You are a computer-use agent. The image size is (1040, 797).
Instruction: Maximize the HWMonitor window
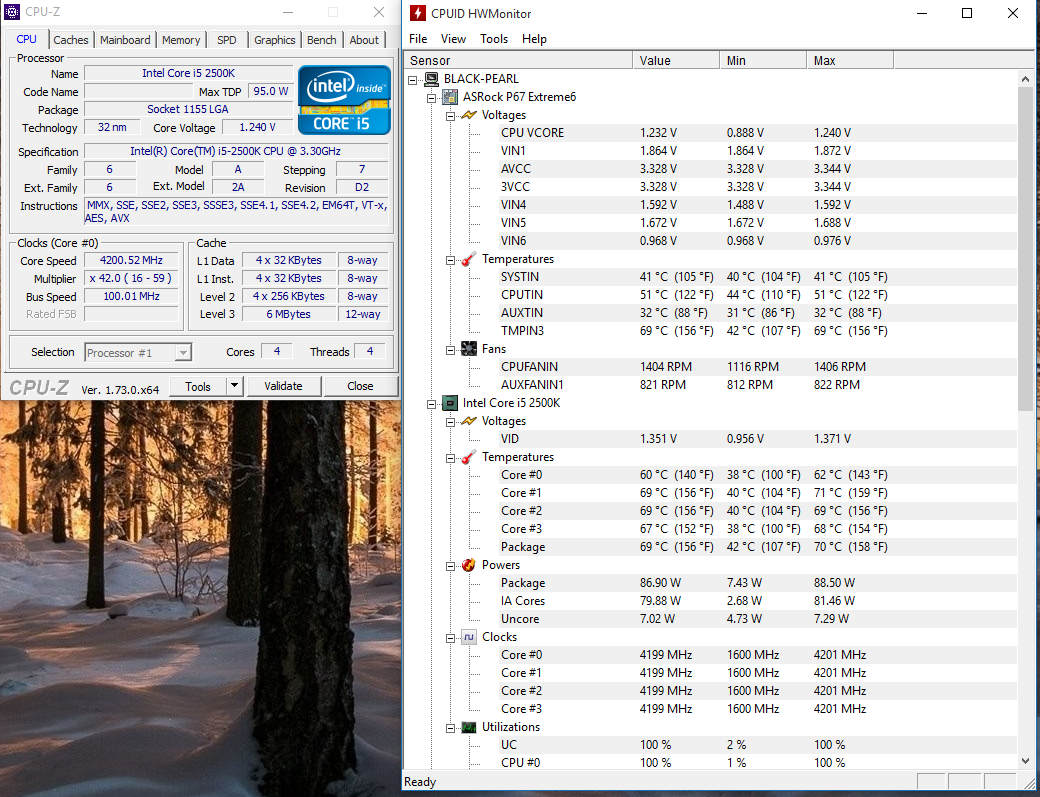point(967,13)
